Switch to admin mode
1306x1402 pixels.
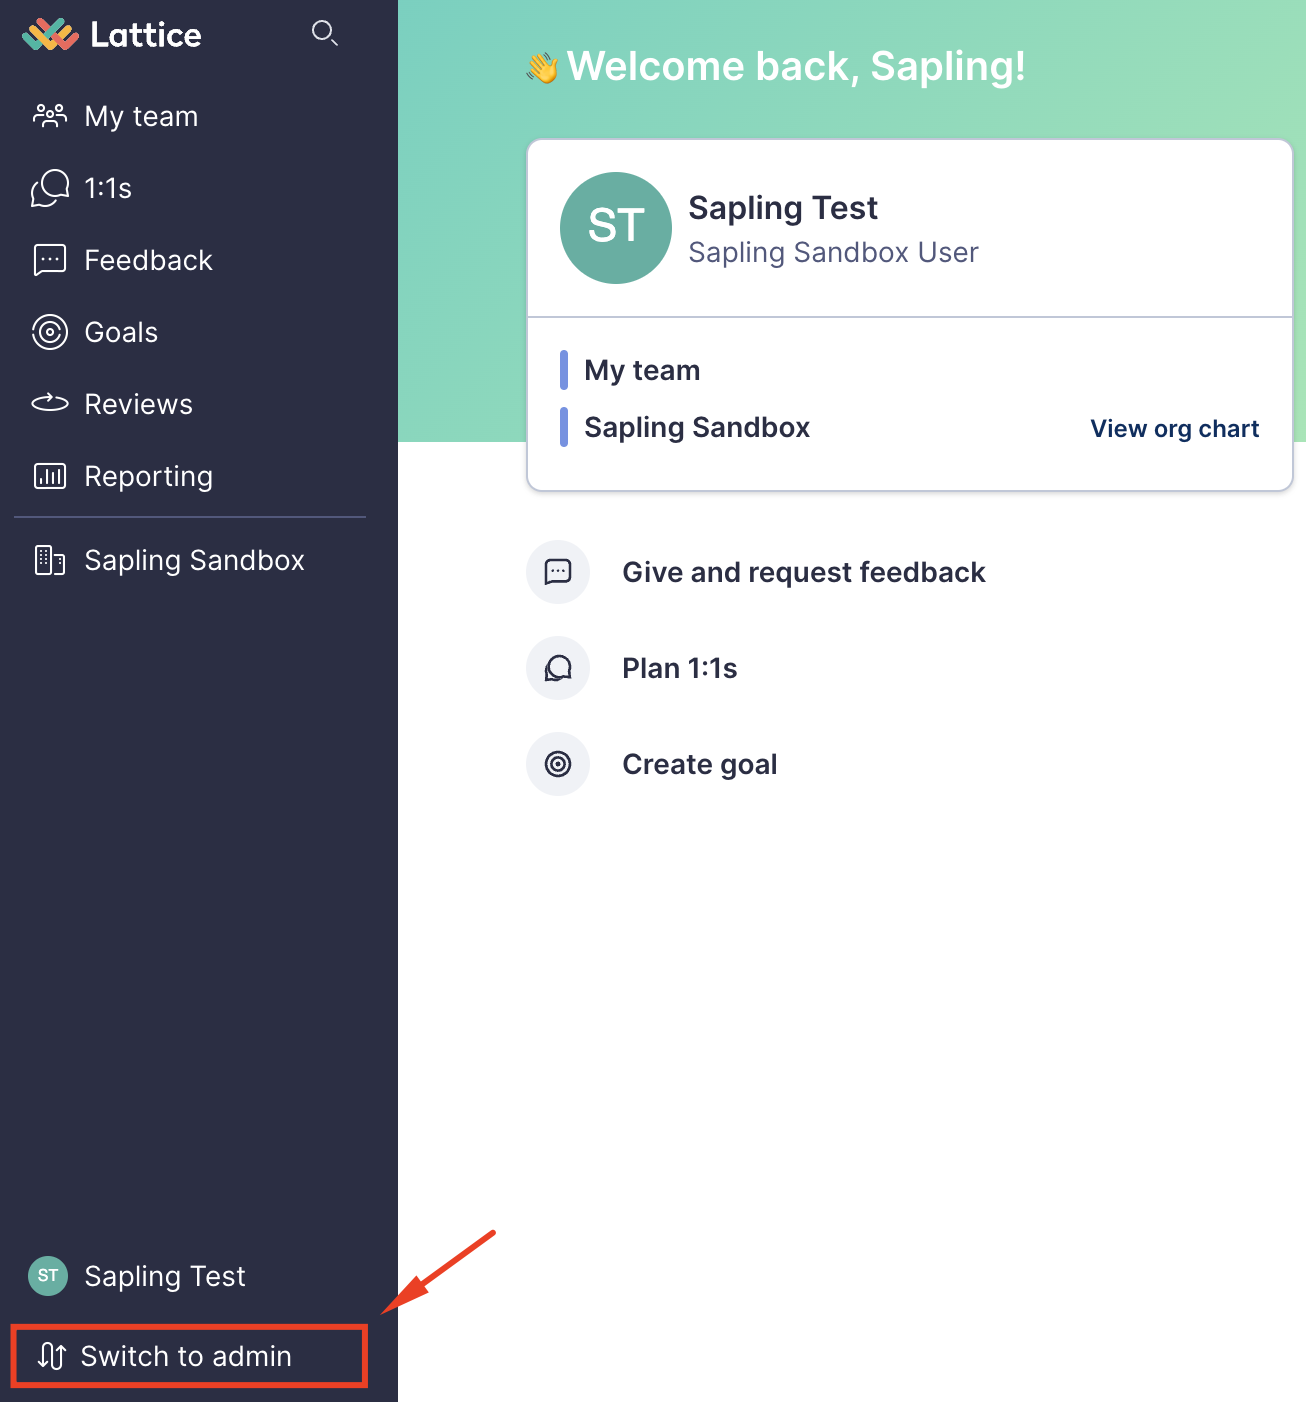[187, 1356]
